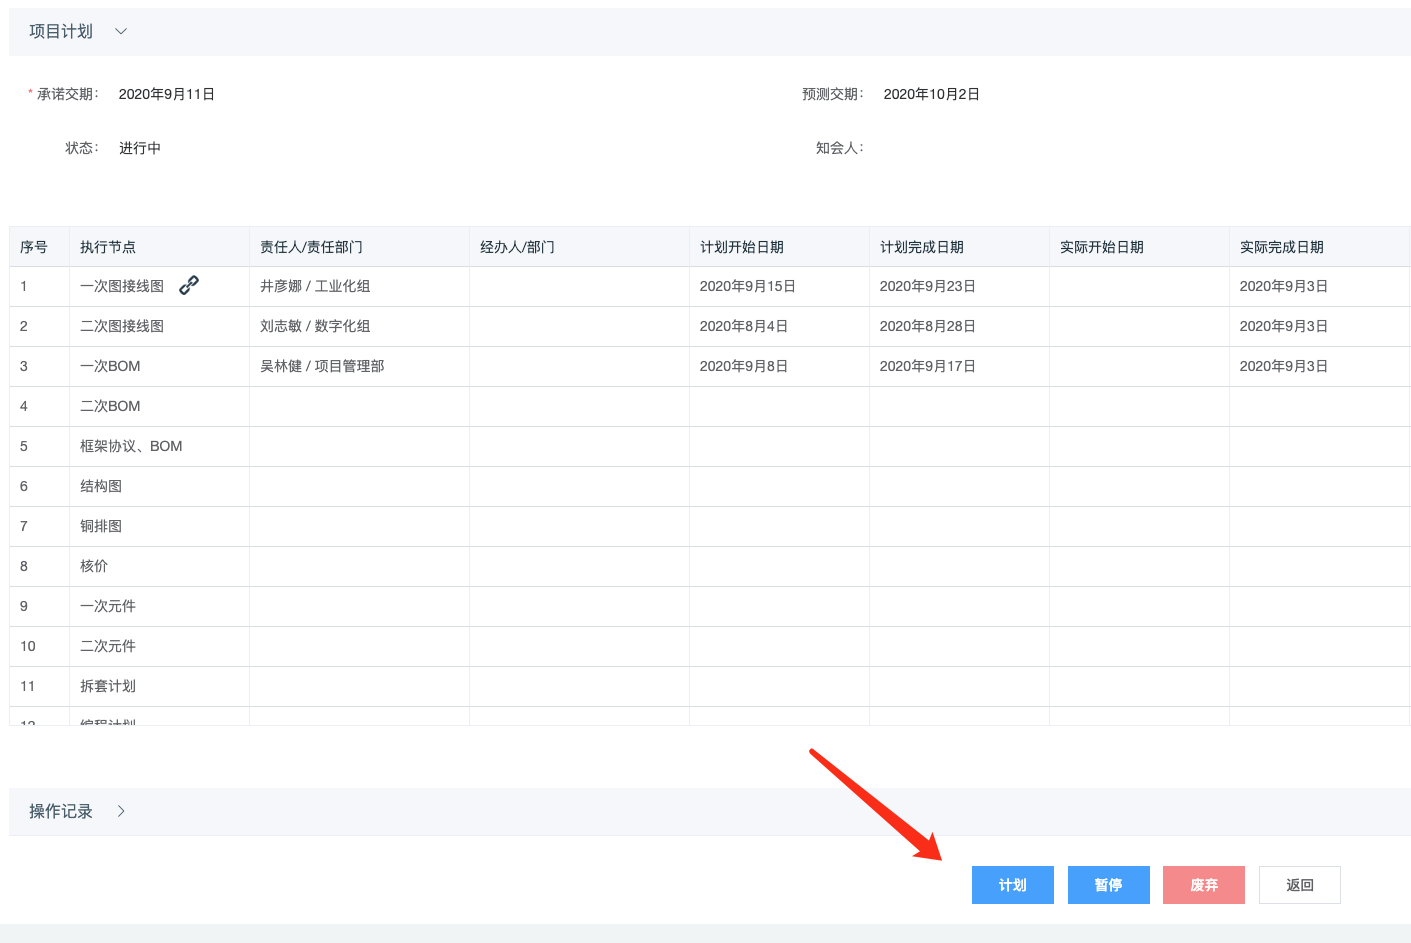Click 吴林健 / 项目管理部 cell
The height and width of the screenshot is (943, 1411).
pyautogui.click(x=322, y=366)
